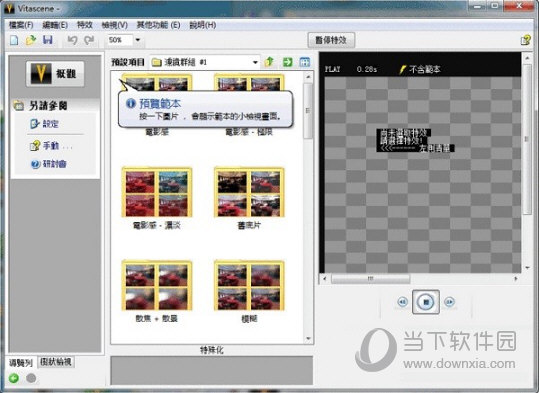Click the Vitascene app icon in title bar
The image size is (540, 393).
point(10,9)
